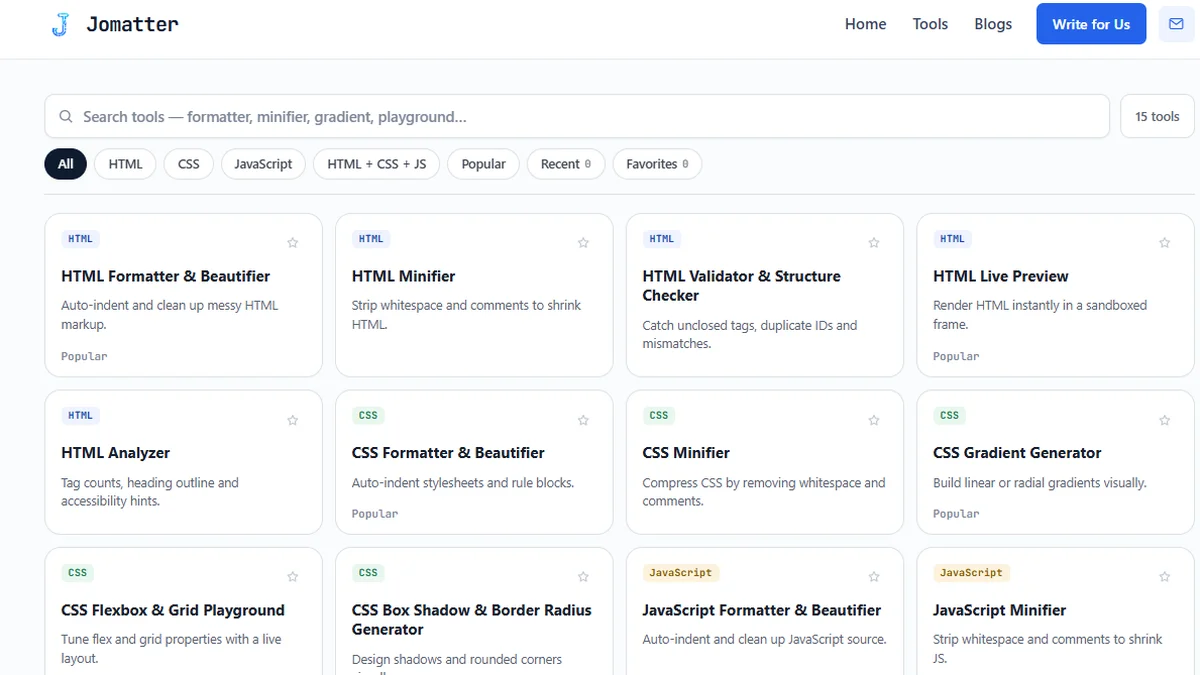
Task: Star the HTML Minifier tool
Action: tap(583, 243)
